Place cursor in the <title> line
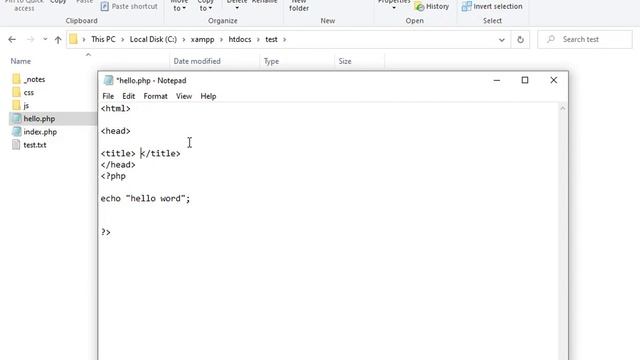This screenshot has width=640, height=360. (140, 153)
